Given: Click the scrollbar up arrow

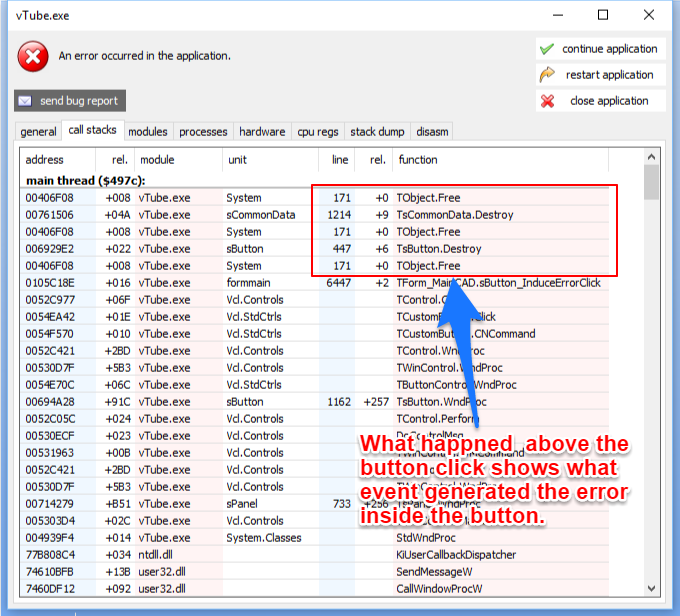Looking at the screenshot, I should point(651,157).
